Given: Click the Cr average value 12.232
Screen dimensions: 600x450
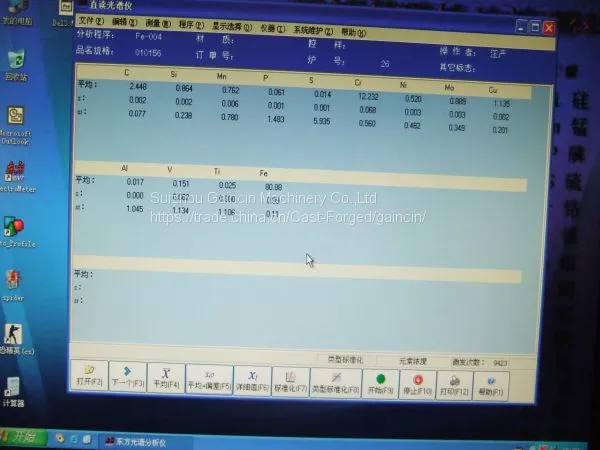Looking at the screenshot, I should point(368,96).
